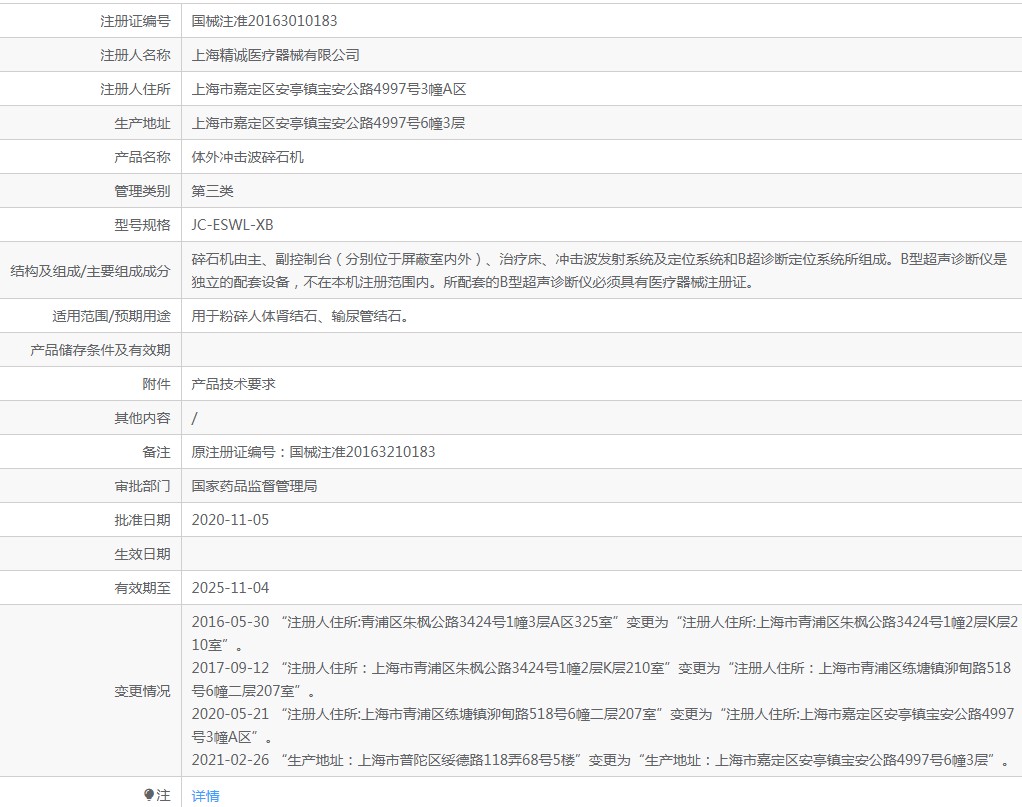1022x807 pixels.
Task: Click the 附件 label
Action: [x=156, y=384]
